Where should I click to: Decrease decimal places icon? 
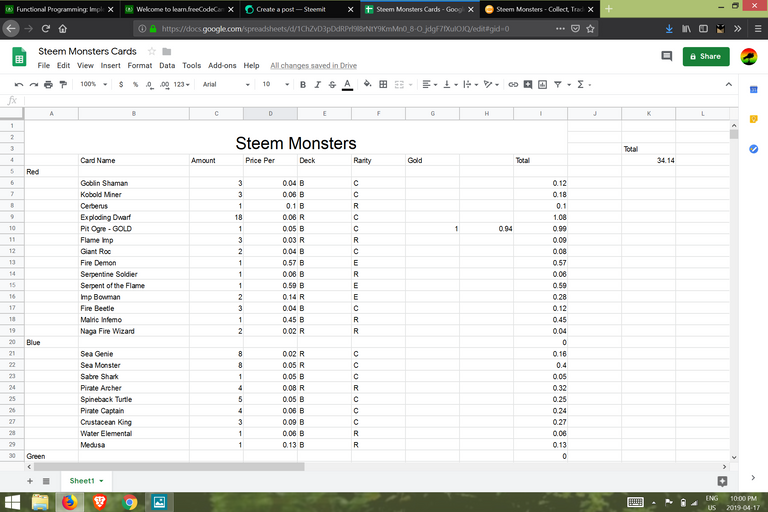(149, 85)
